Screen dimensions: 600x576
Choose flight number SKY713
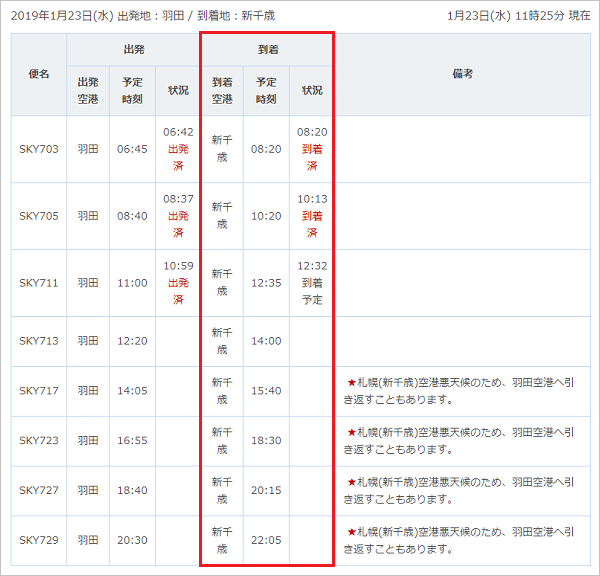39,341
